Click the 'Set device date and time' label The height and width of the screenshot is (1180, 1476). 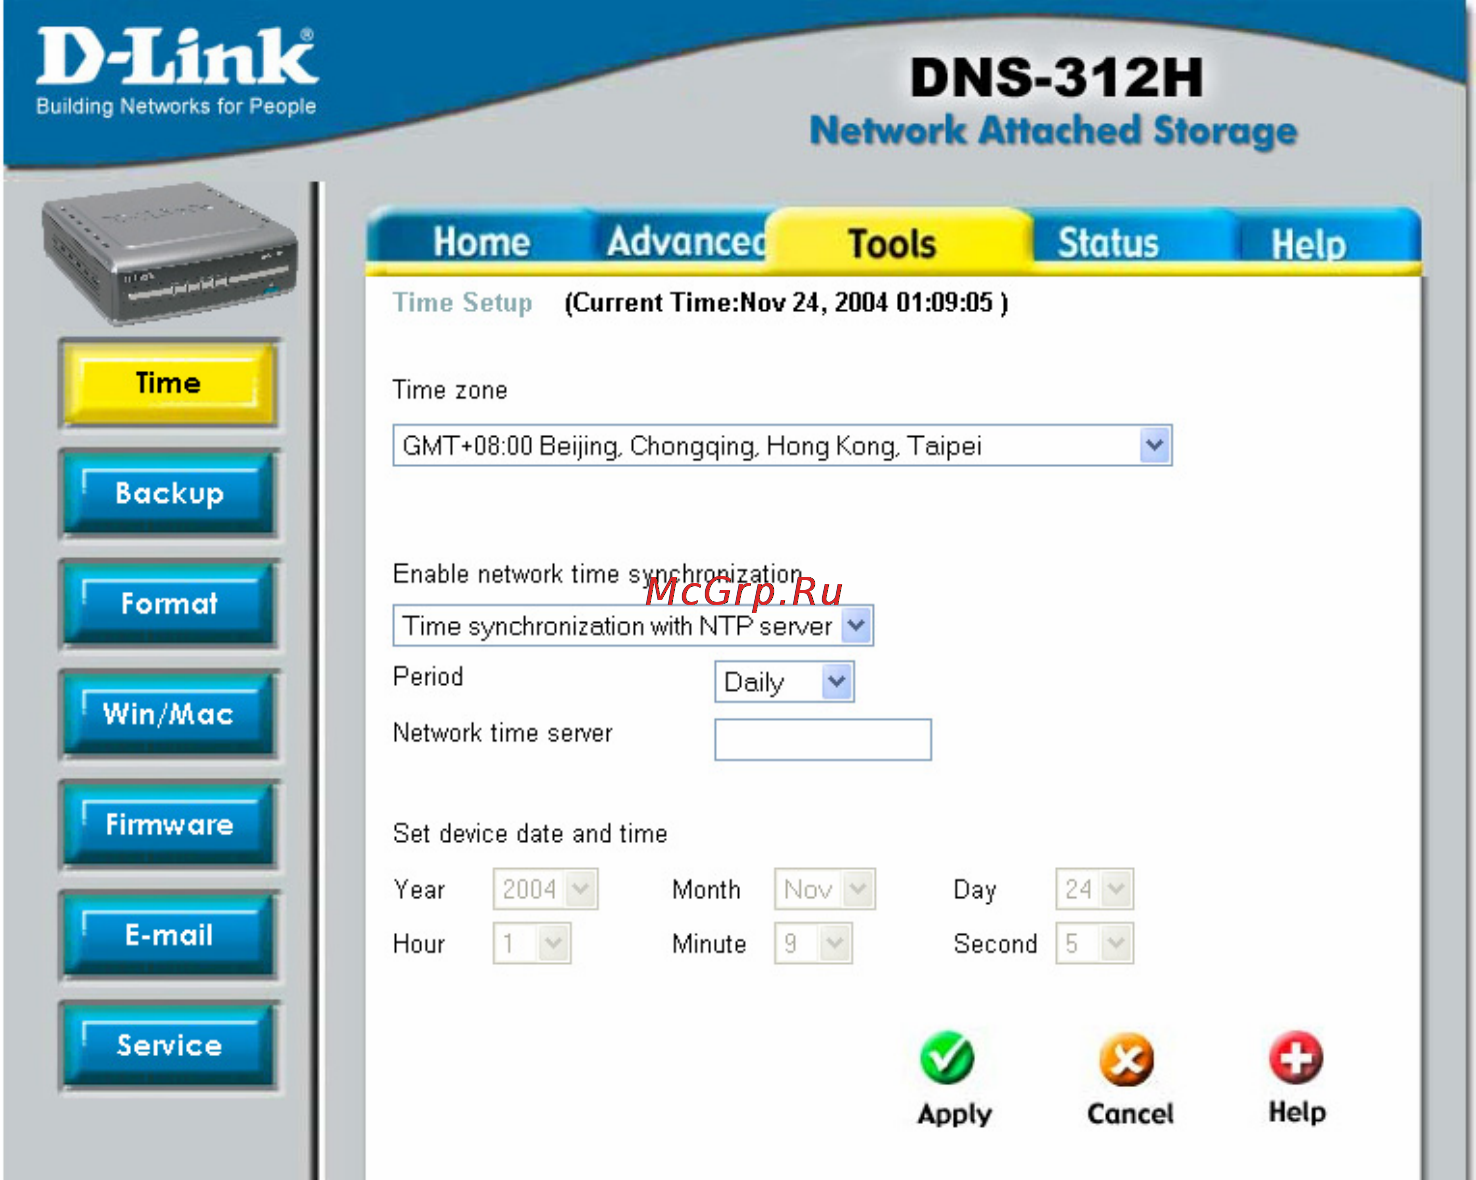point(530,833)
